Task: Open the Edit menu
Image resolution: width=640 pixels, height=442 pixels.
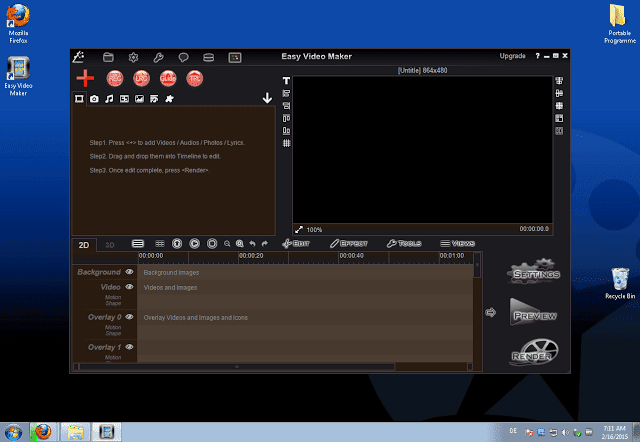Action: coord(296,244)
